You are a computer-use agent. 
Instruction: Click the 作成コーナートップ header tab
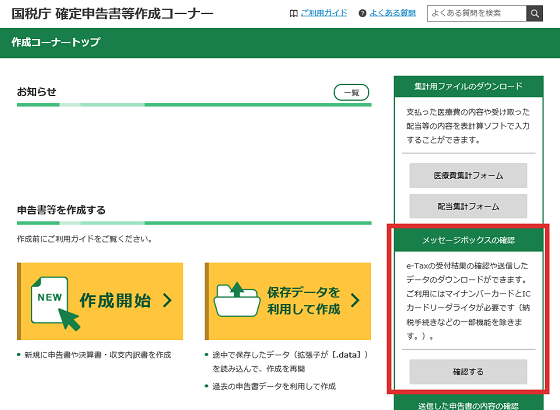pos(56,42)
